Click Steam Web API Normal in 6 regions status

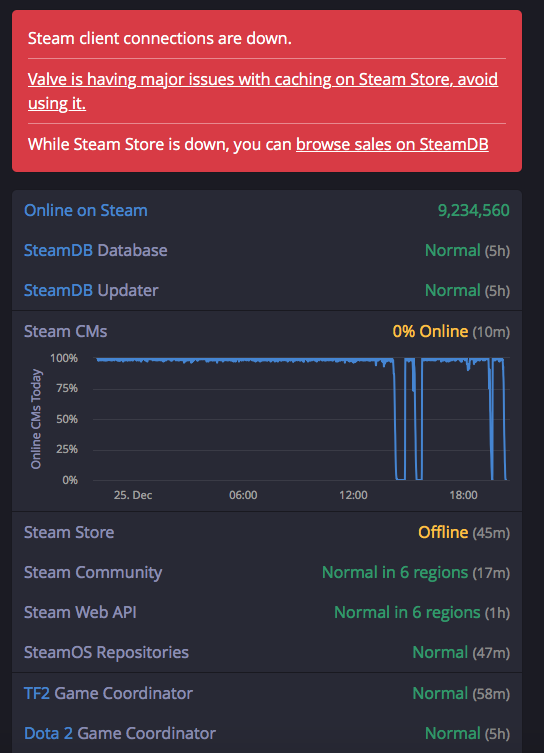(x=407, y=612)
